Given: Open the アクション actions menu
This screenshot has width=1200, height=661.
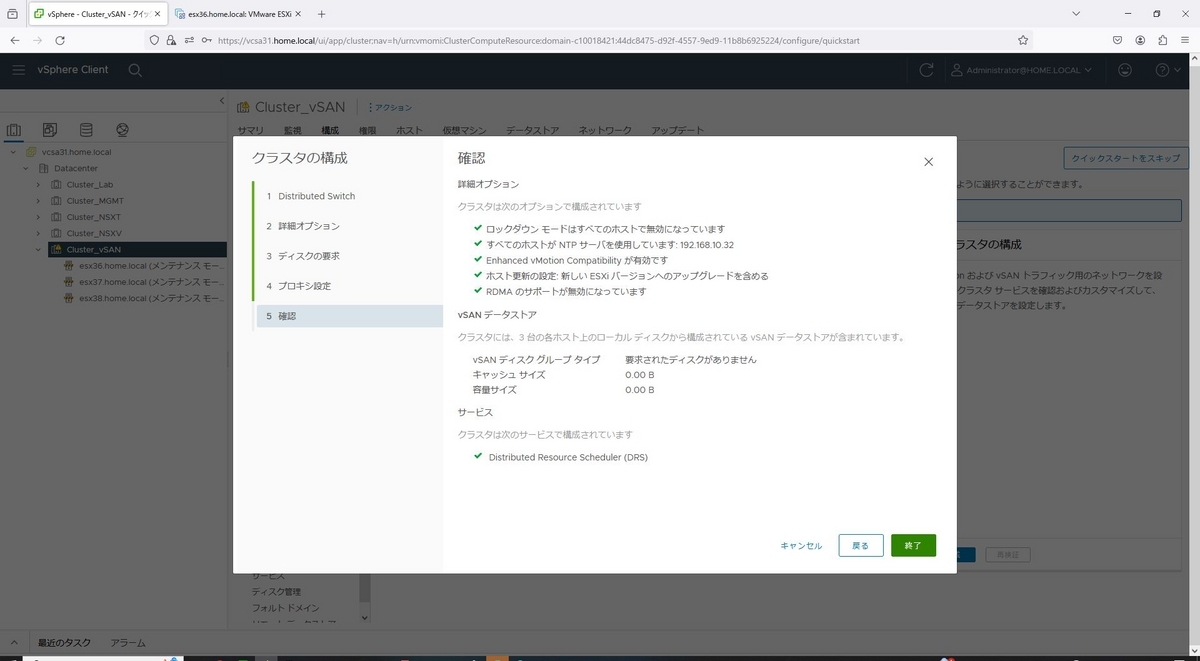Looking at the screenshot, I should (x=390, y=107).
